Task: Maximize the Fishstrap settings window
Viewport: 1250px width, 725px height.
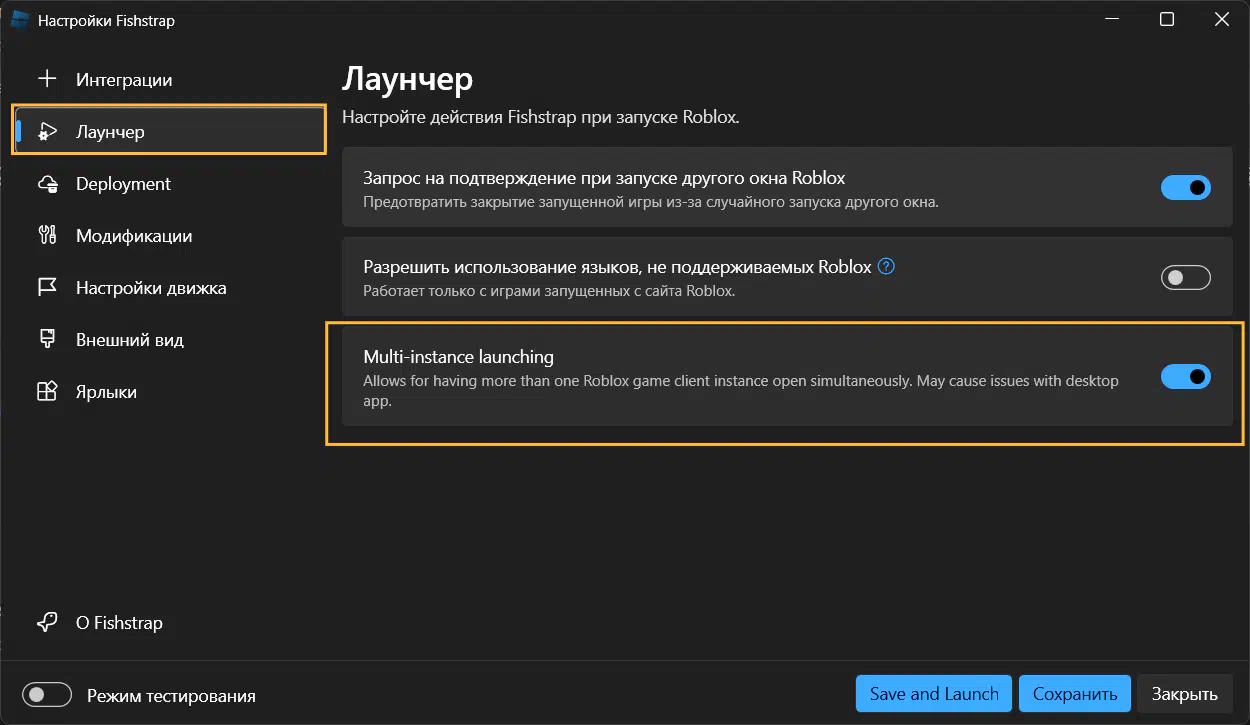Action: 1167,20
